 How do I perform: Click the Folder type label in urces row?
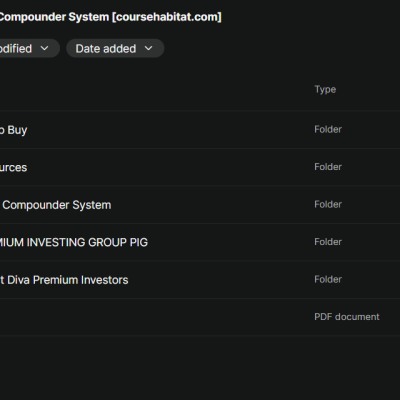tap(328, 167)
